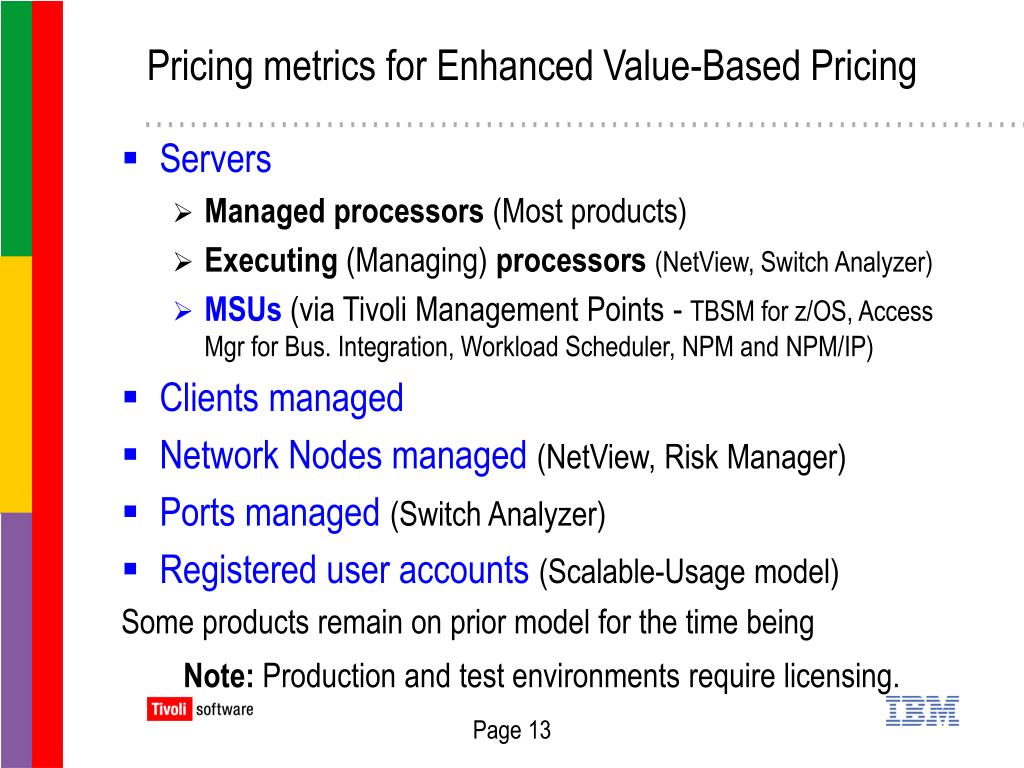Click the red Tivoli logo badge
This screenshot has height=768, width=1024.
pyautogui.click(x=170, y=709)
